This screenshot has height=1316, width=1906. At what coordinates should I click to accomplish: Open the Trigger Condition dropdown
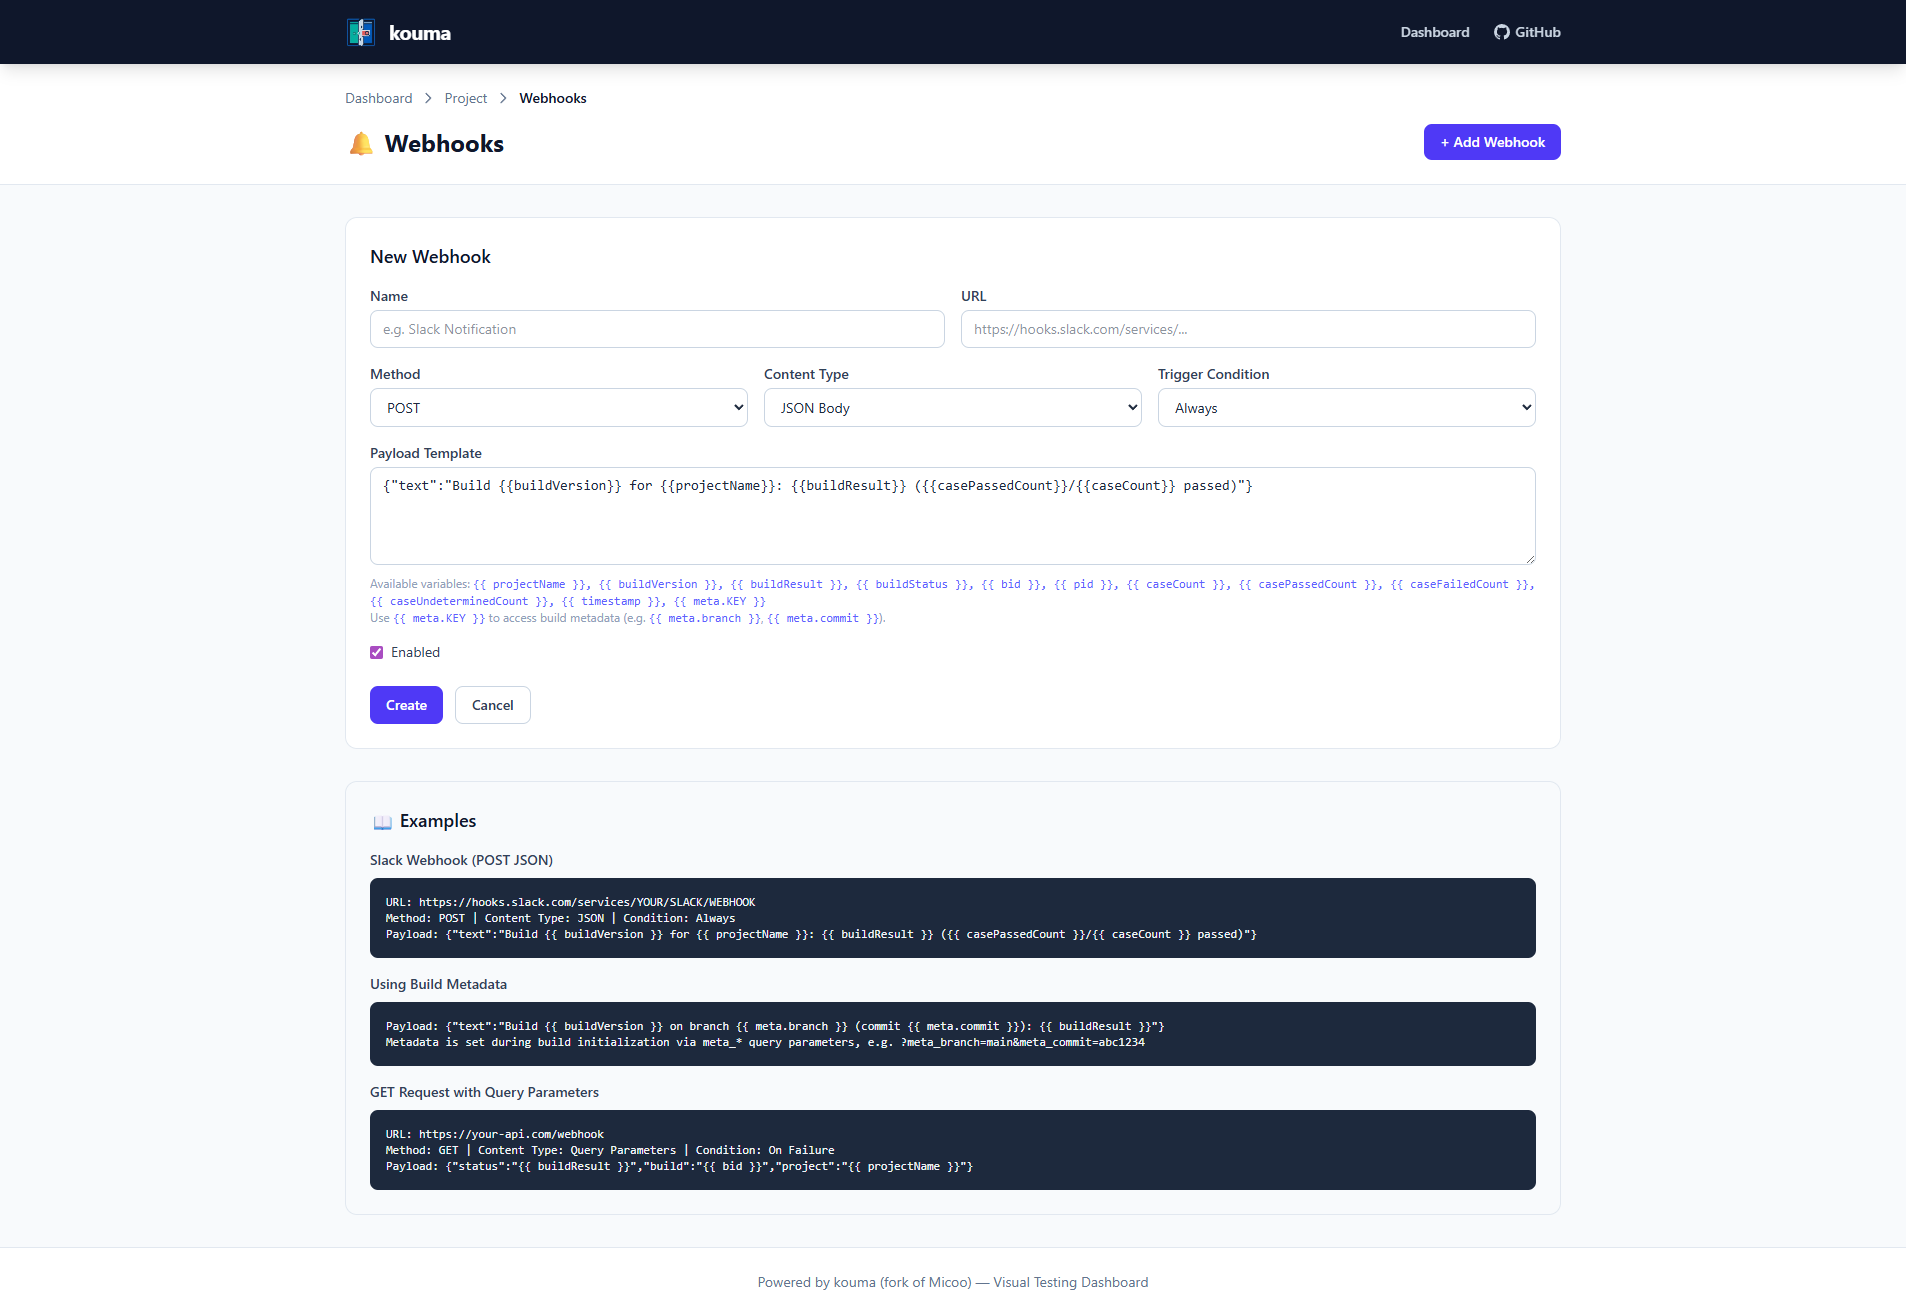tap(1346, 408)
